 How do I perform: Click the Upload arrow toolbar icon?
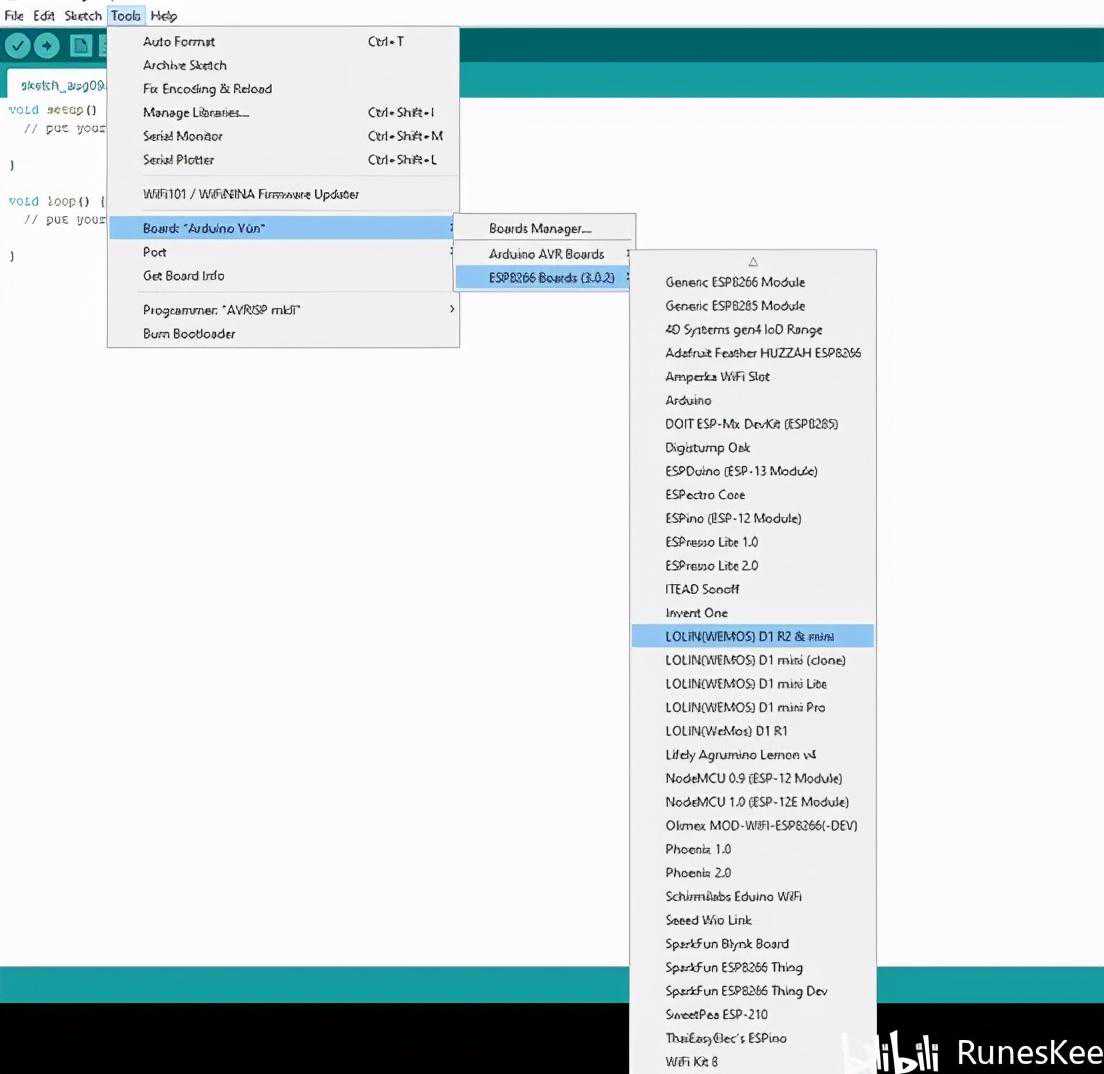(x=46, y=46)
